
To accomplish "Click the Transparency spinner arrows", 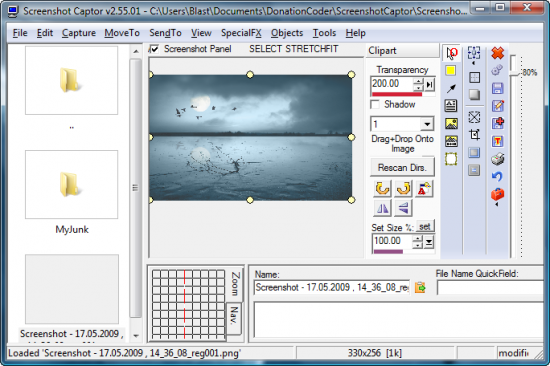I will click(x=418, y=84).
